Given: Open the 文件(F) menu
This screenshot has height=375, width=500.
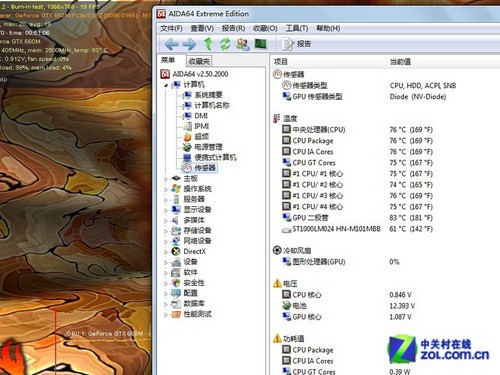Looking at the screenshot, I should [171, 28].
